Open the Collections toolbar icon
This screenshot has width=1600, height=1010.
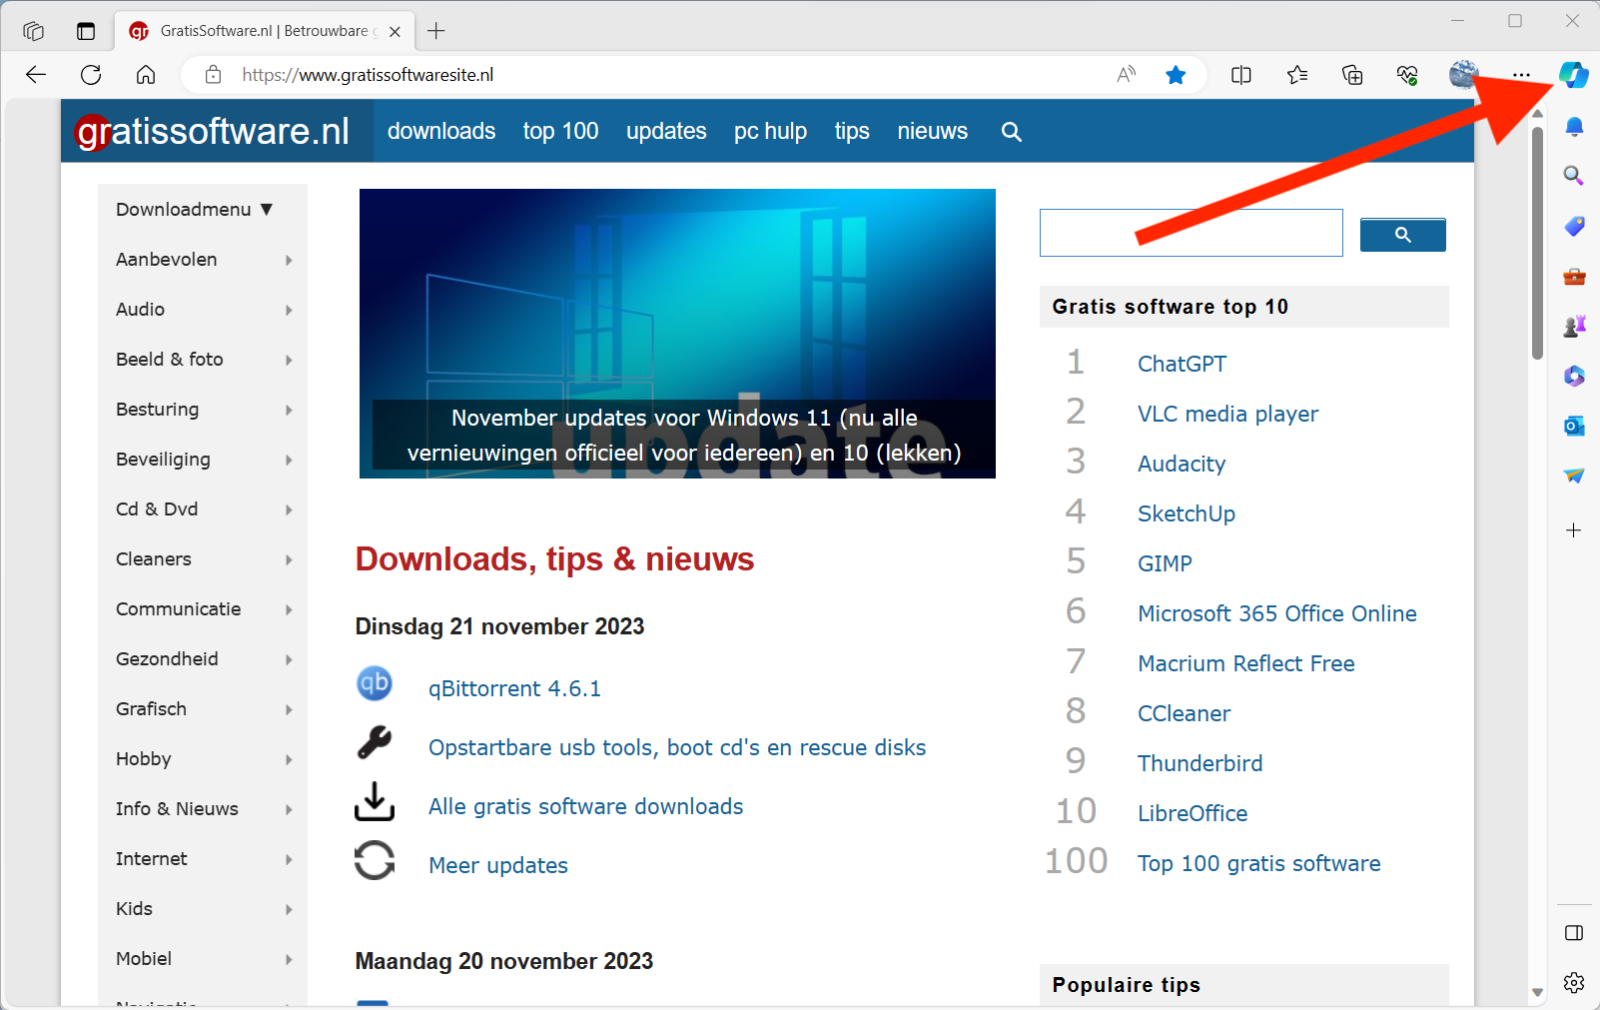(x=1352, y=75)
